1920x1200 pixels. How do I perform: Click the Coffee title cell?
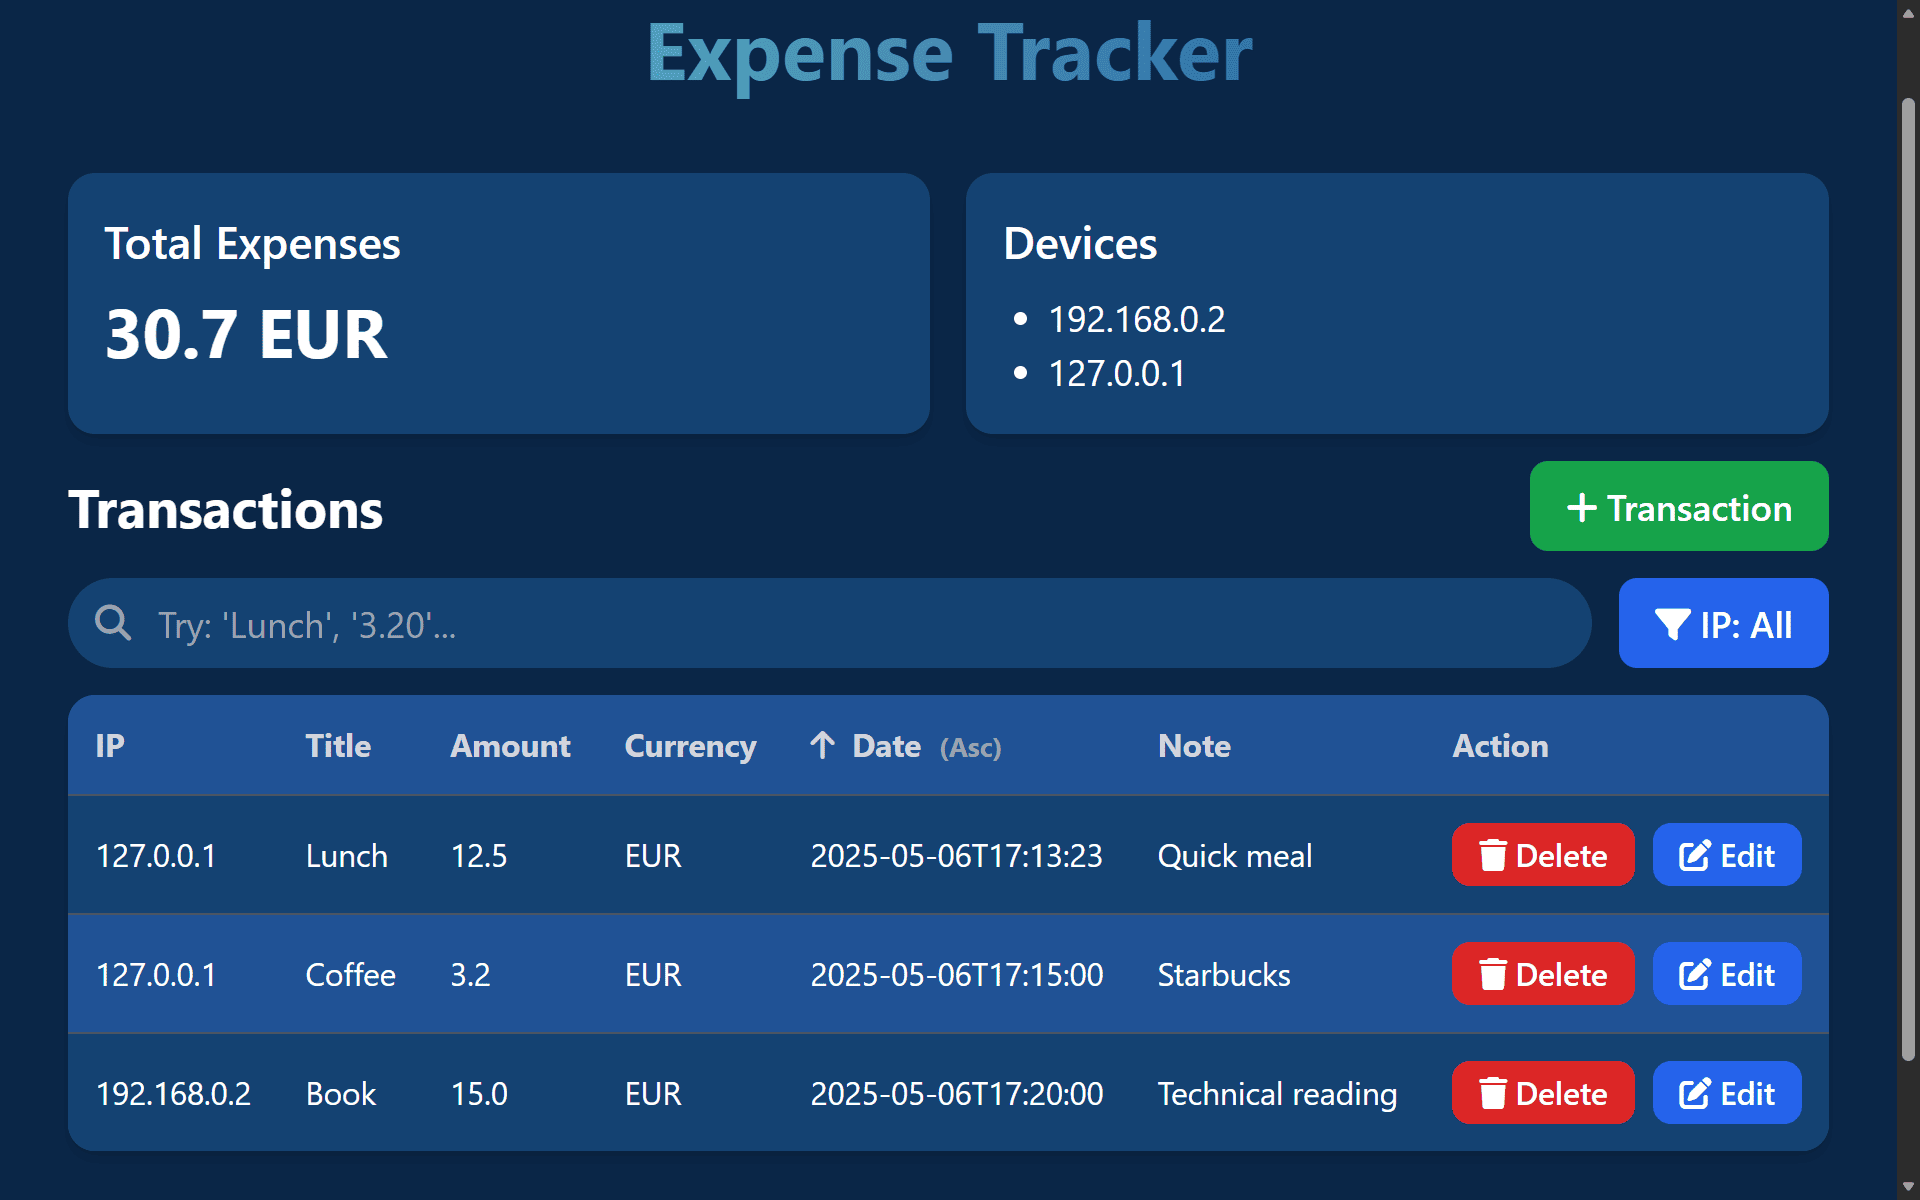coord(350,975)
